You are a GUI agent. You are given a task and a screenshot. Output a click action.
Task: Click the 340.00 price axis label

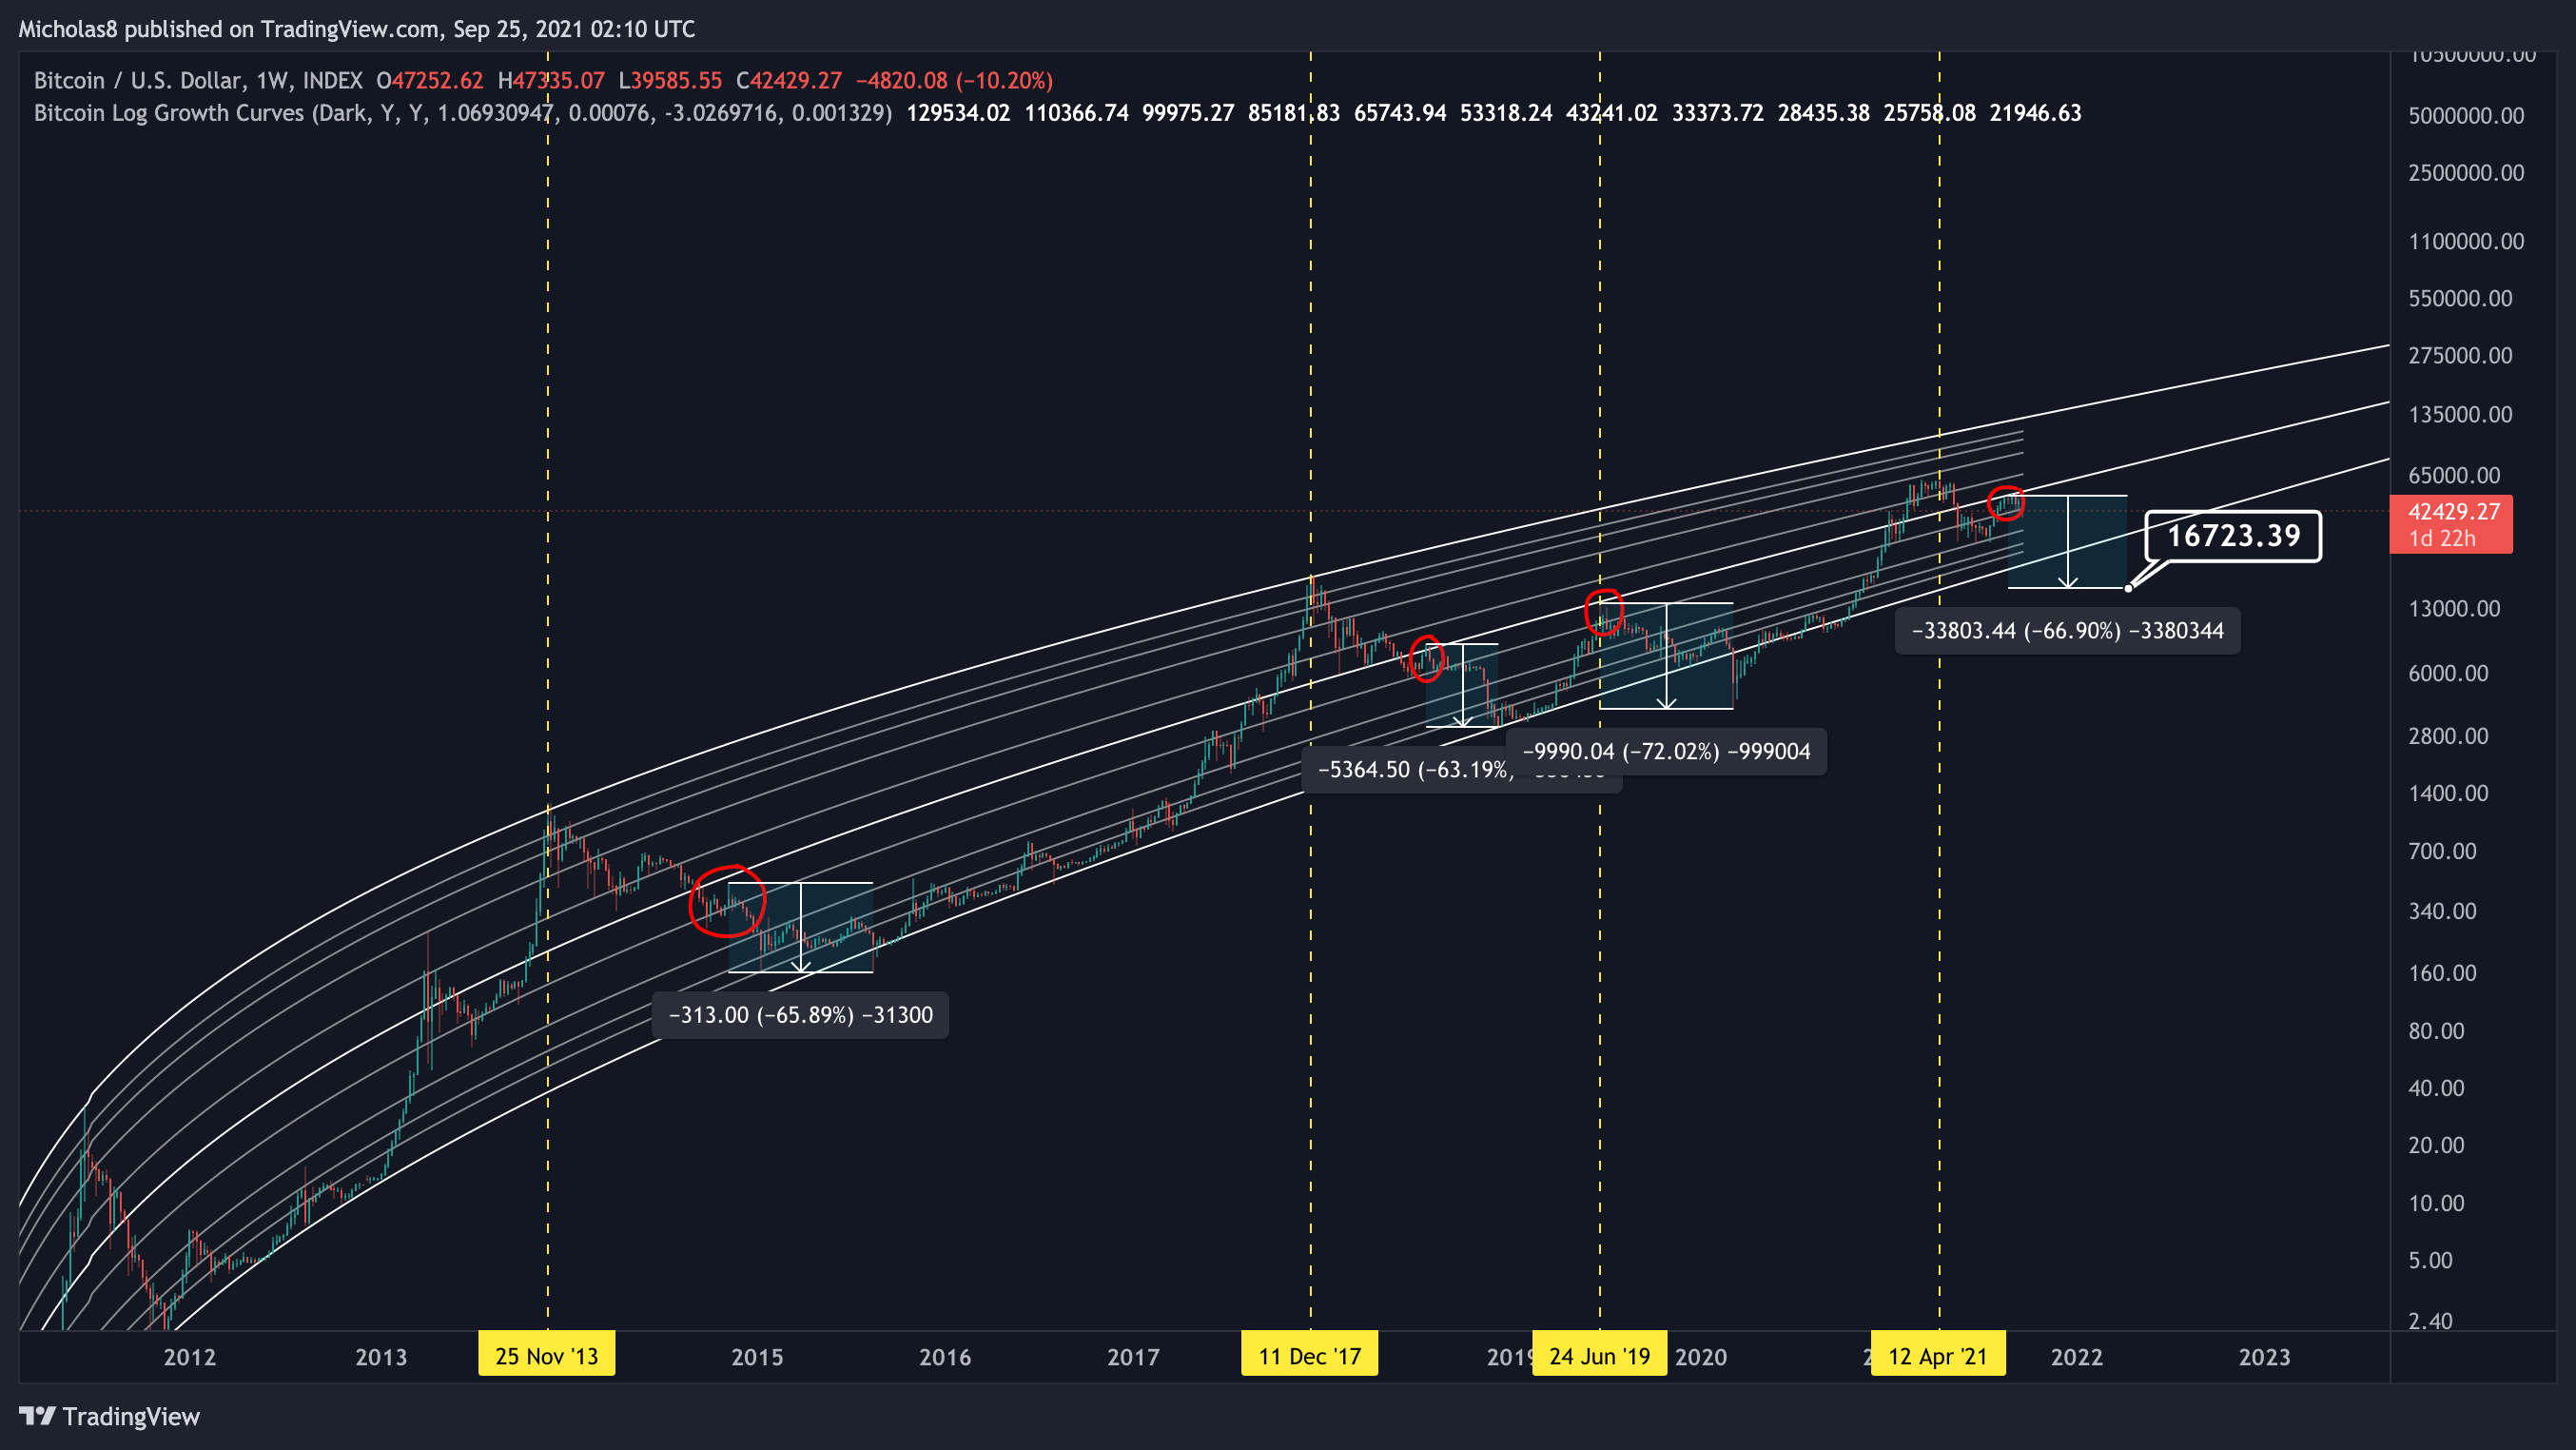2442,911
